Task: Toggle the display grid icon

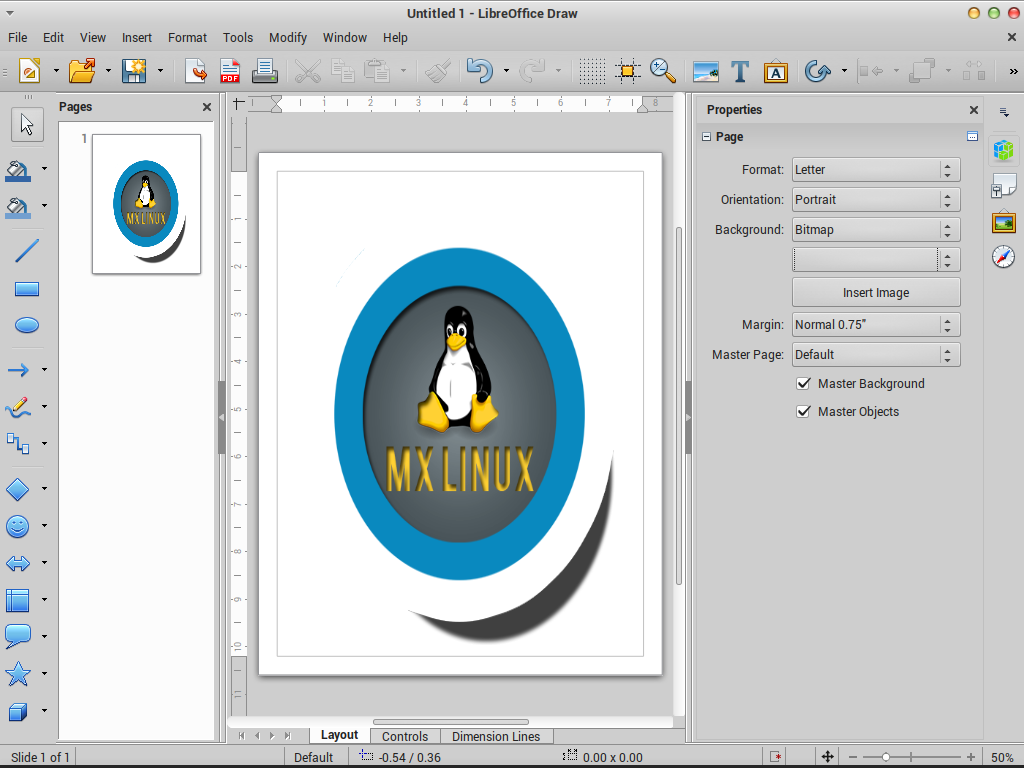Action: tap(592, 71)
